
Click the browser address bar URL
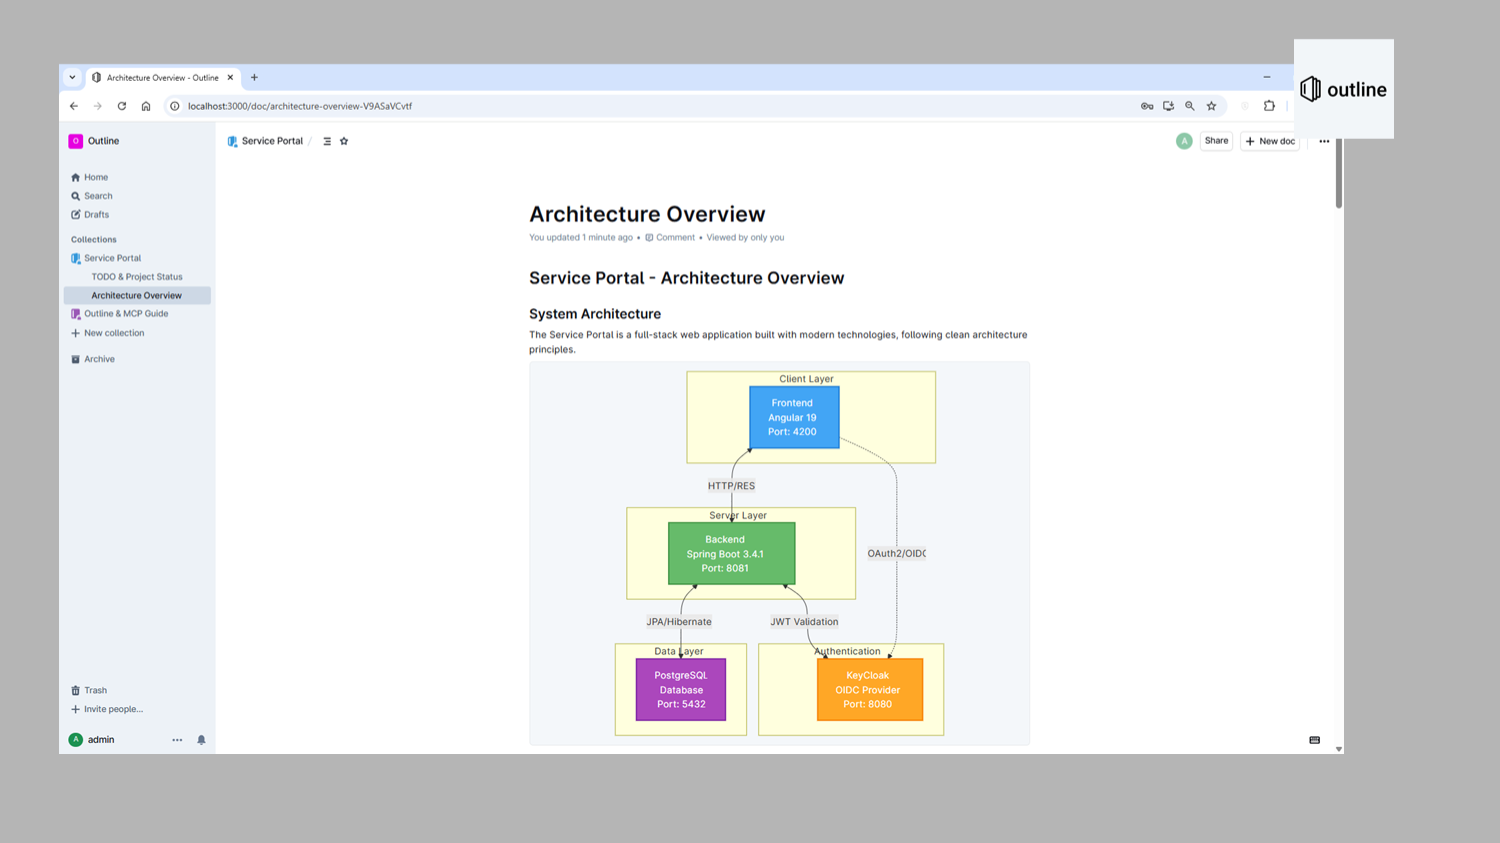click(x=300, y=106)
